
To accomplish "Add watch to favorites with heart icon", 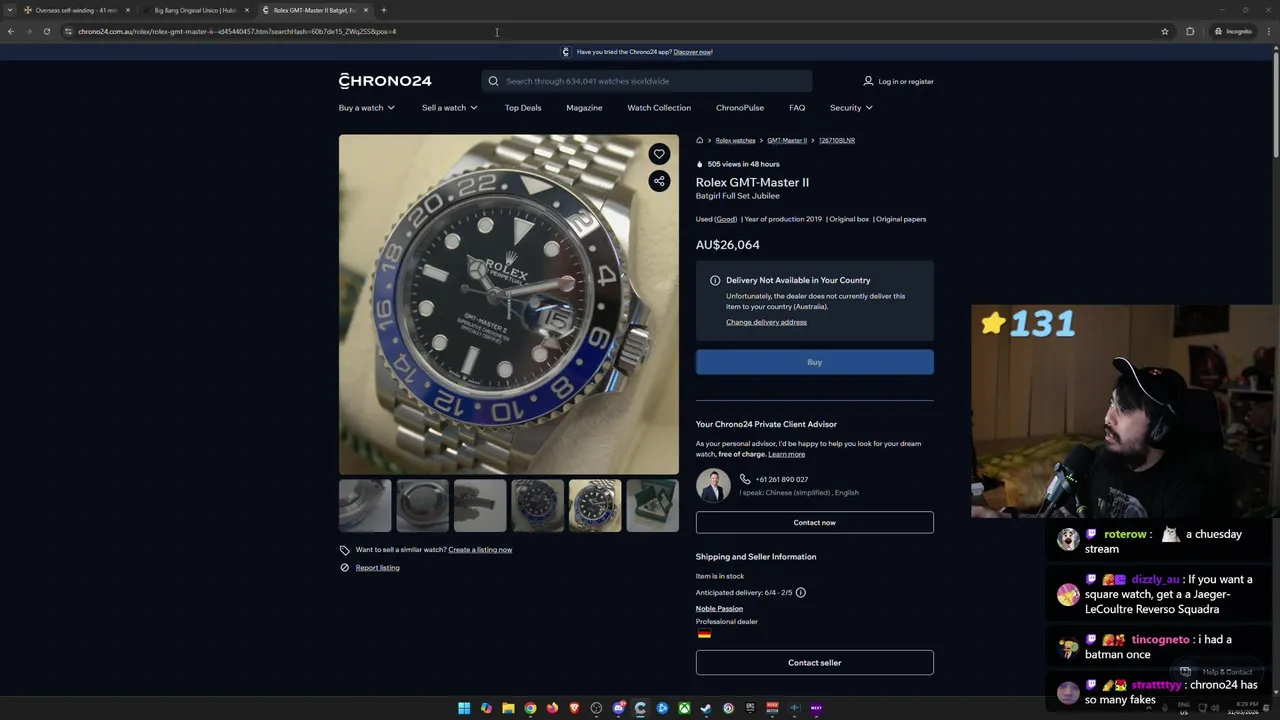I will coord(659,154).
